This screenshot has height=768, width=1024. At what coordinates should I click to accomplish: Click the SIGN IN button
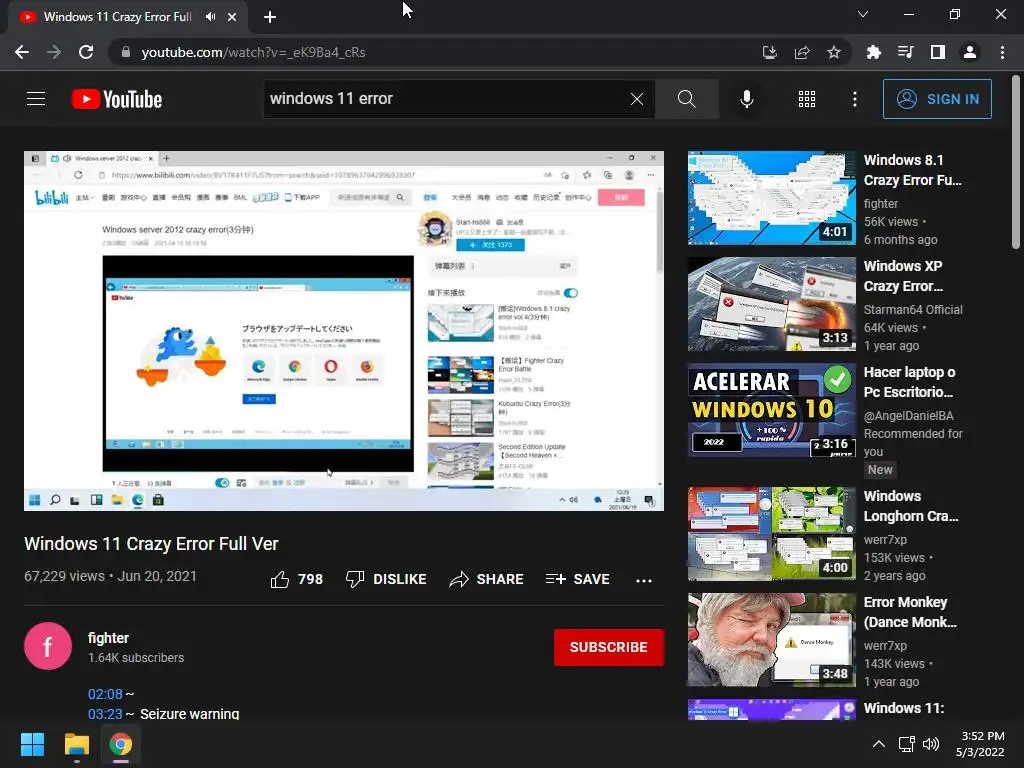tap(937, 99)
